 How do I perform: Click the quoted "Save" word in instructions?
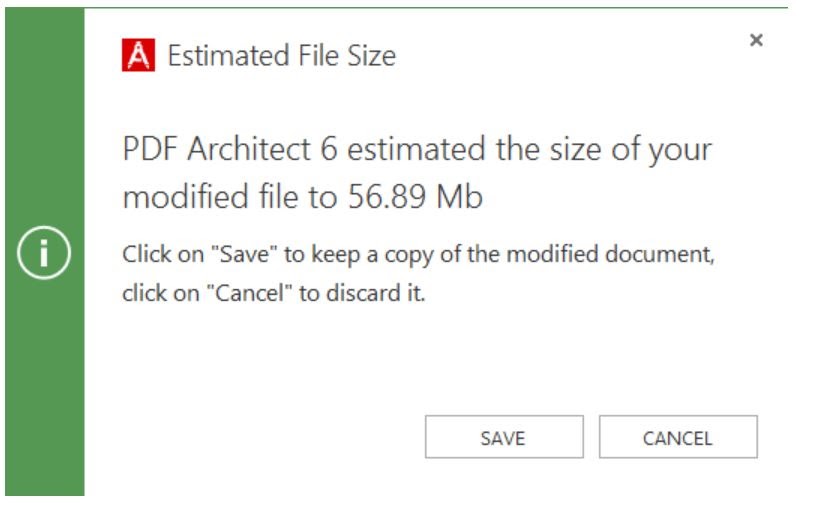click(x=253, y=254)
